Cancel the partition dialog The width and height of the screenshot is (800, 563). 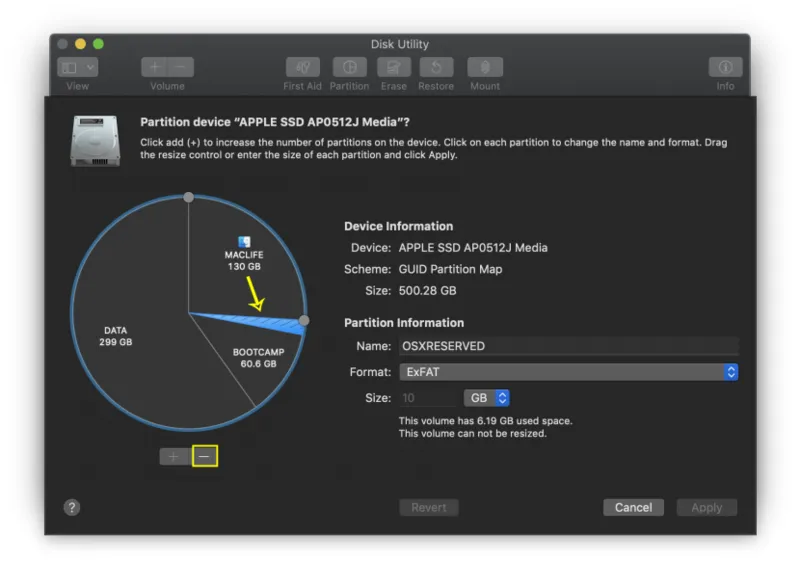(x=633, y=507)
